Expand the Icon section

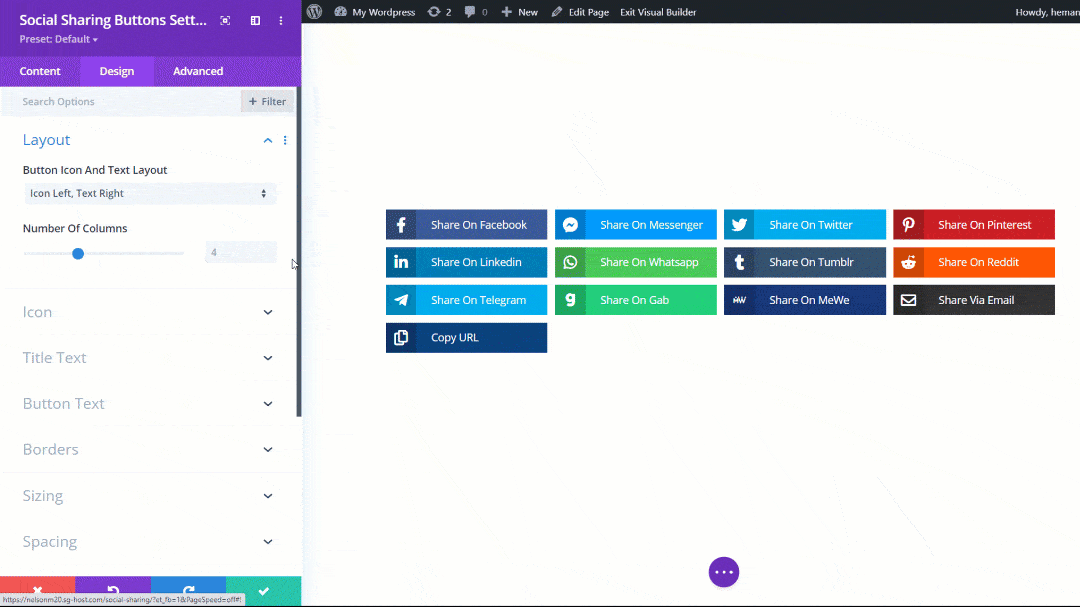(x=149, y=312)
